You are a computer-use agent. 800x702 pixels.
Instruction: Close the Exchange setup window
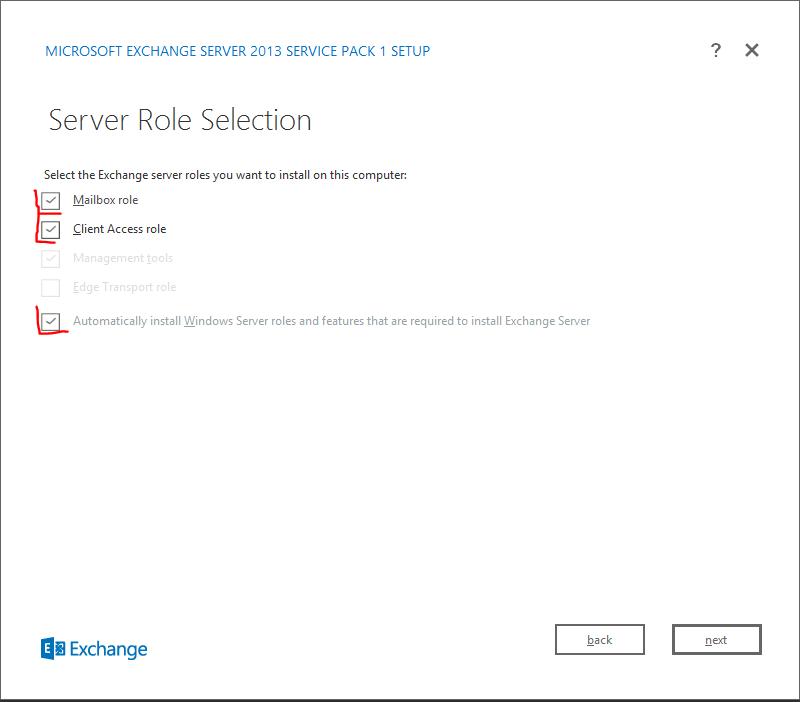752,50
